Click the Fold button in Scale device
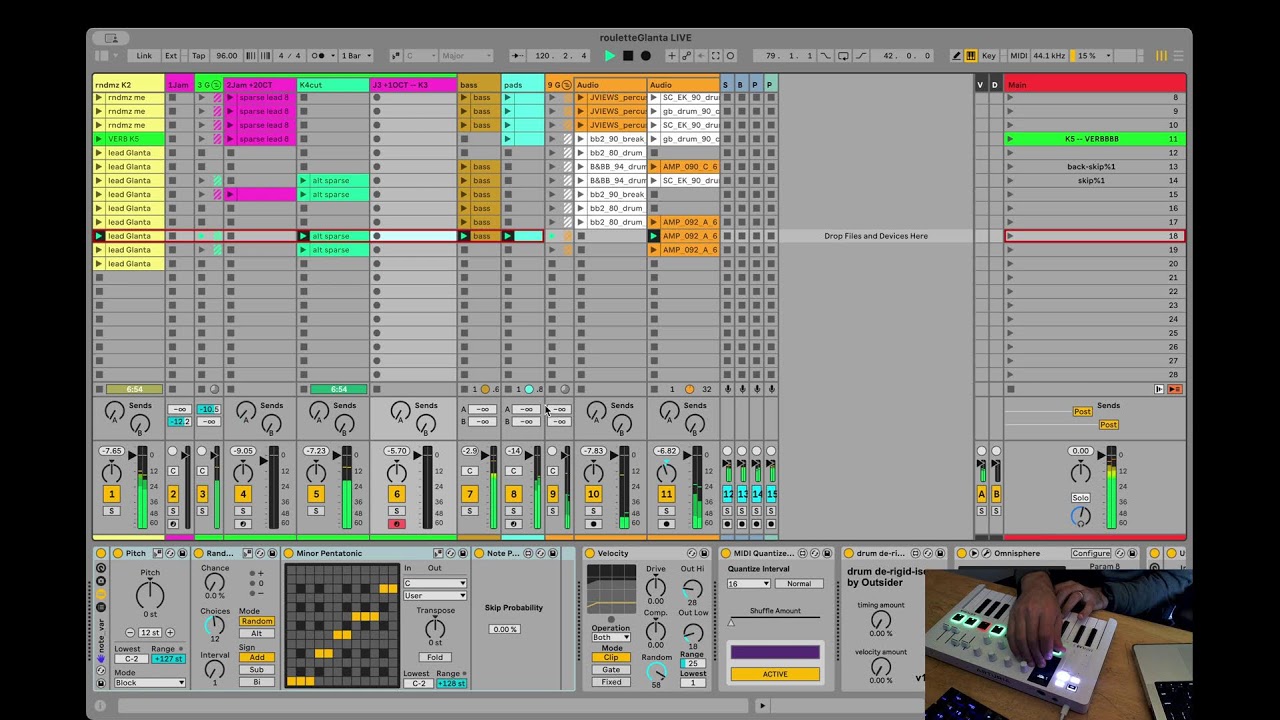The height and width of the screenshot is (720, 1280). [435, 657]
